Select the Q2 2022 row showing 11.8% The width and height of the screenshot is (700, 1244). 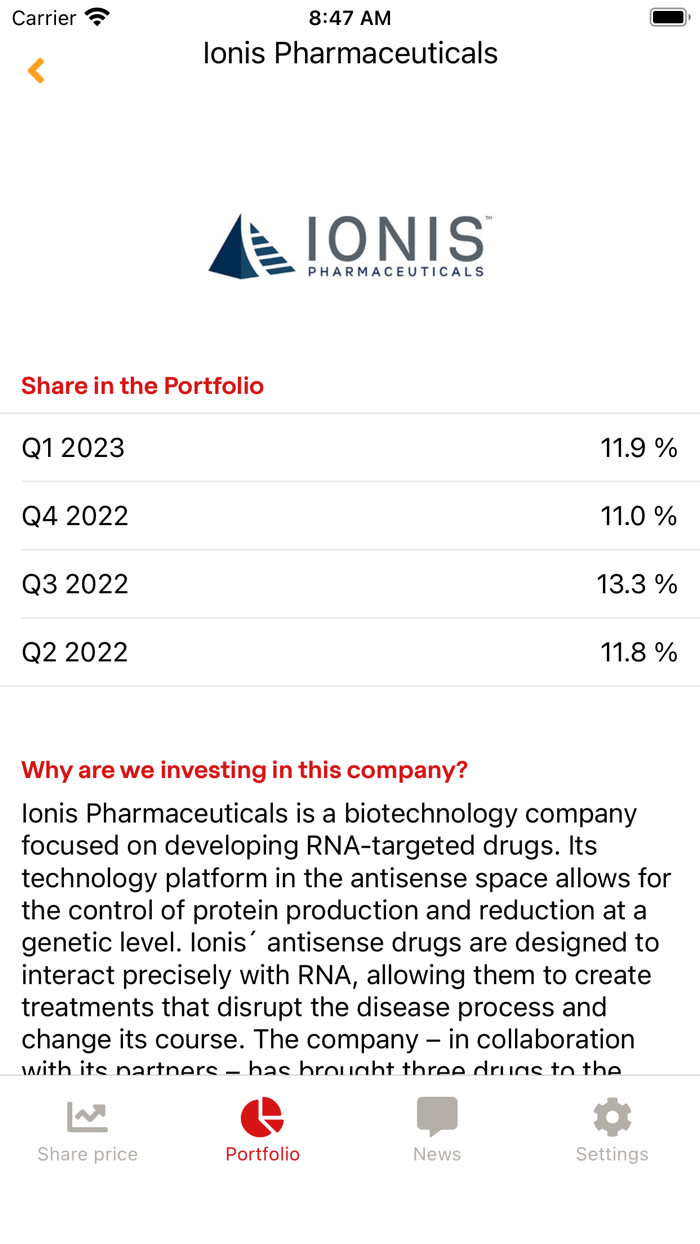350,651
